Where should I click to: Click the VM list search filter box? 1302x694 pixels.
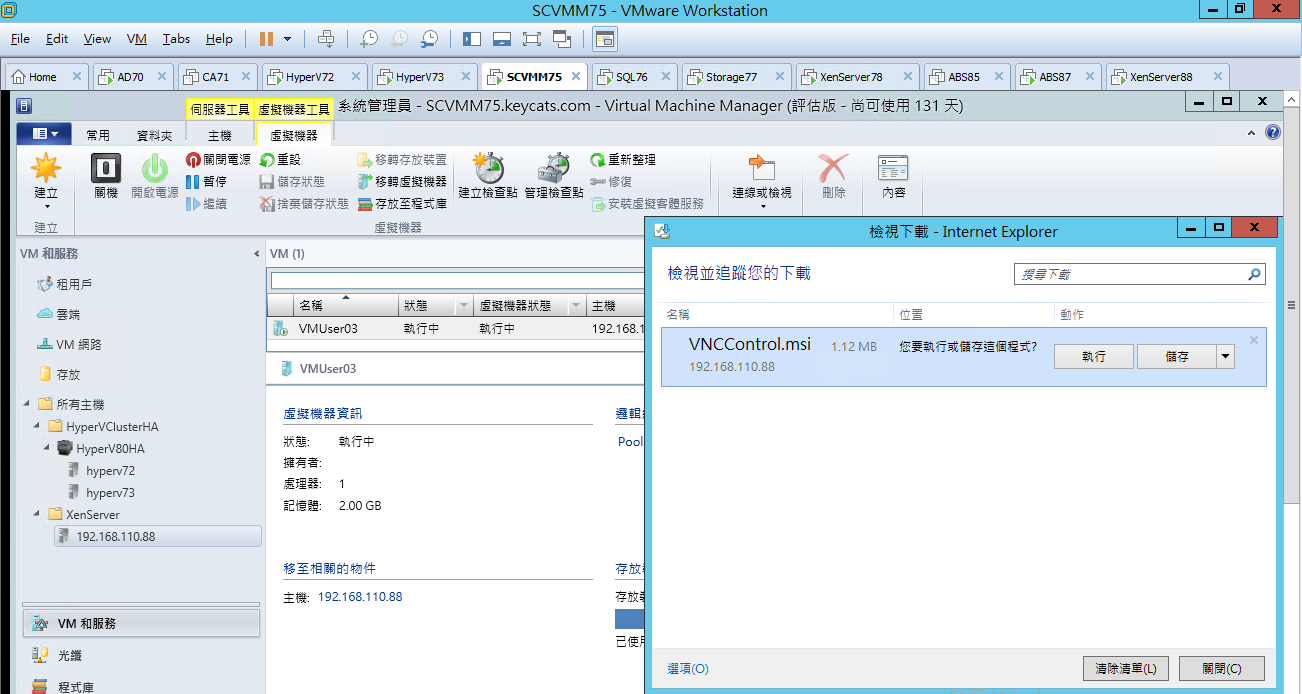[x=455, y=281]
